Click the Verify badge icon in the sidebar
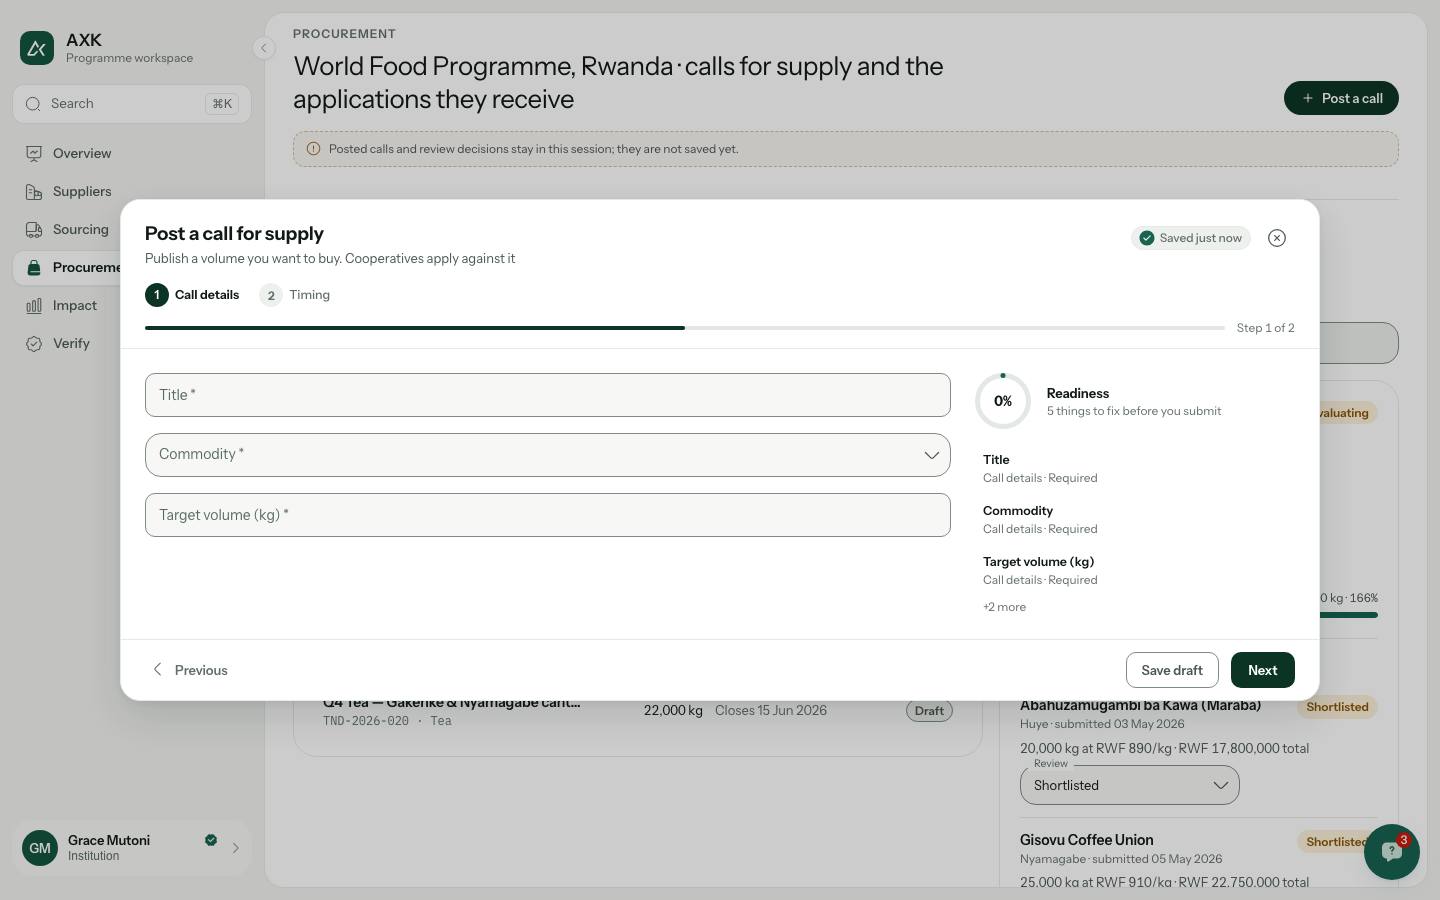Image resolution: width=1440 pixels, height=900 pixels. [x=34, y=343]
